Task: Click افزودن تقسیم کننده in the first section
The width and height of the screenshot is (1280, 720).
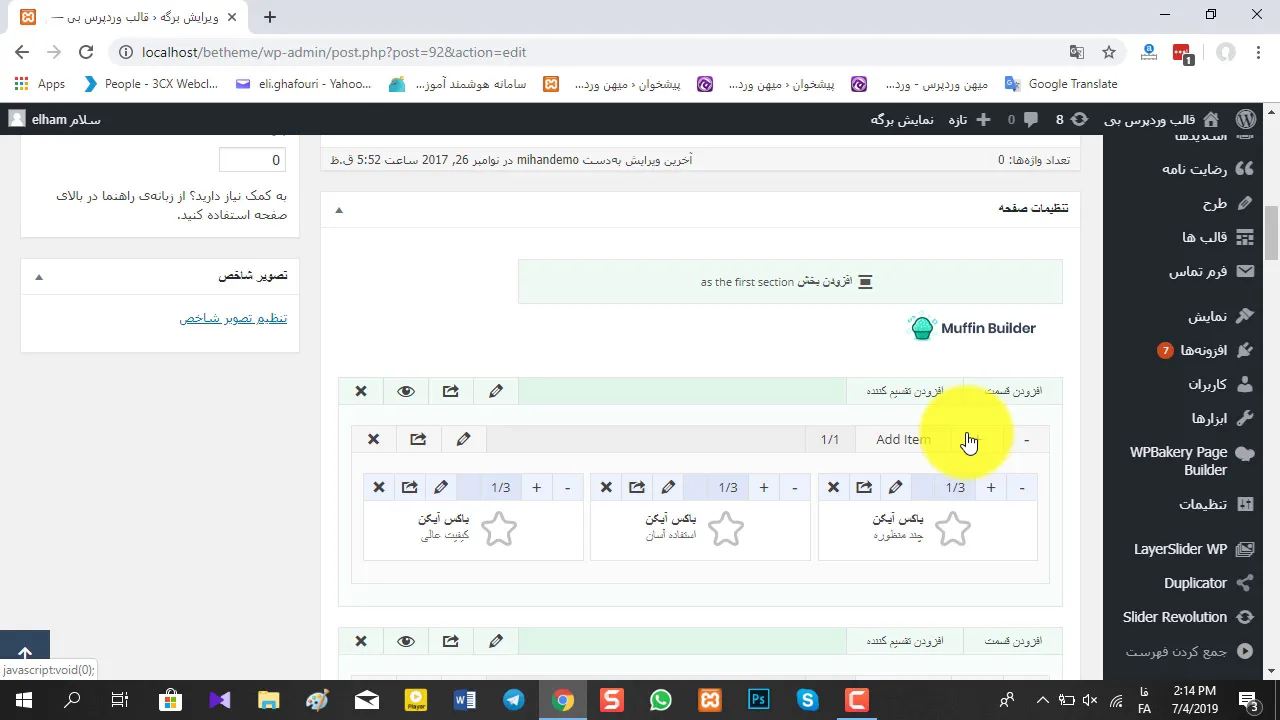Action: (x=905, y=391)
